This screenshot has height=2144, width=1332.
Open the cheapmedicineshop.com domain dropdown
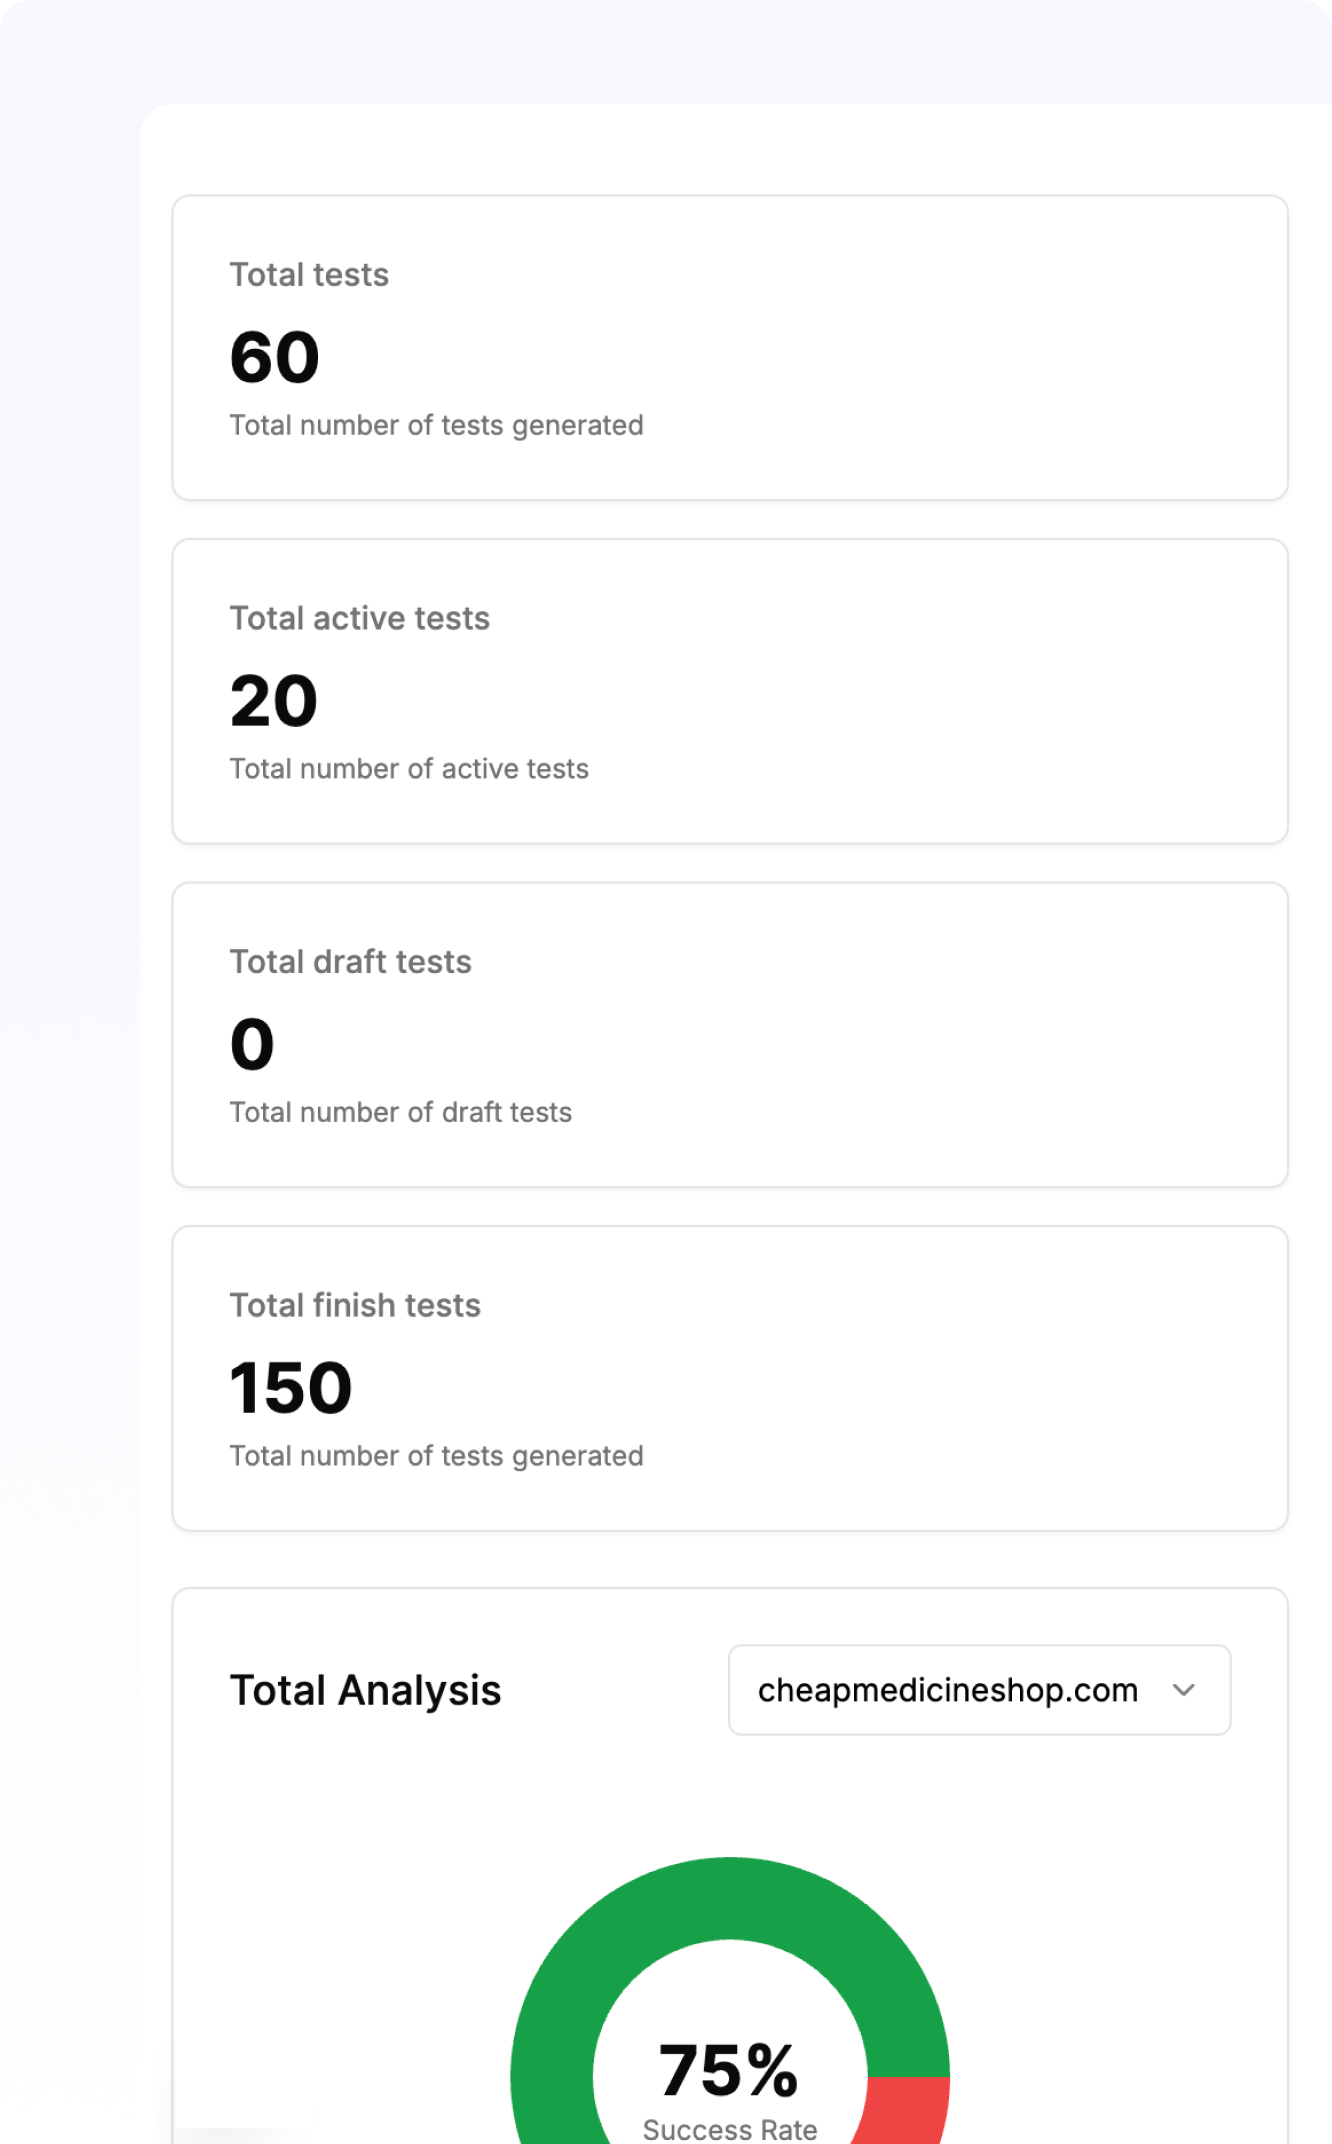pos(979,1690)
